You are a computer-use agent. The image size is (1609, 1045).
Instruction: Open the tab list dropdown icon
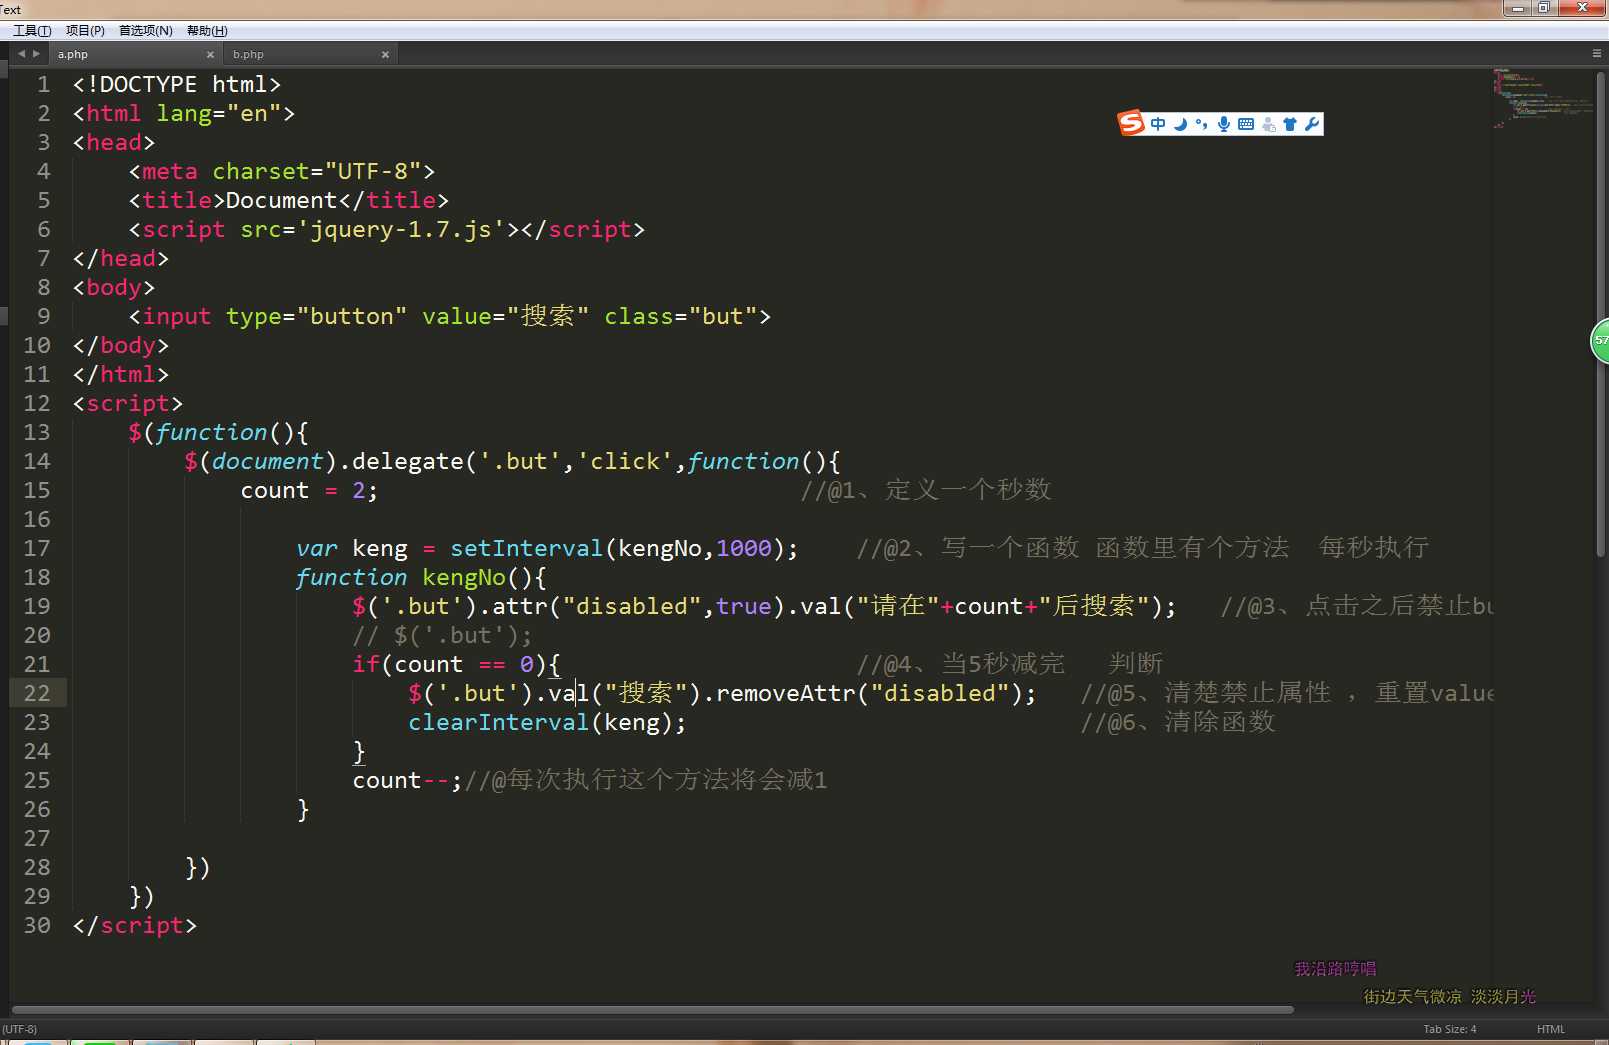click(x=1597, y=54)
